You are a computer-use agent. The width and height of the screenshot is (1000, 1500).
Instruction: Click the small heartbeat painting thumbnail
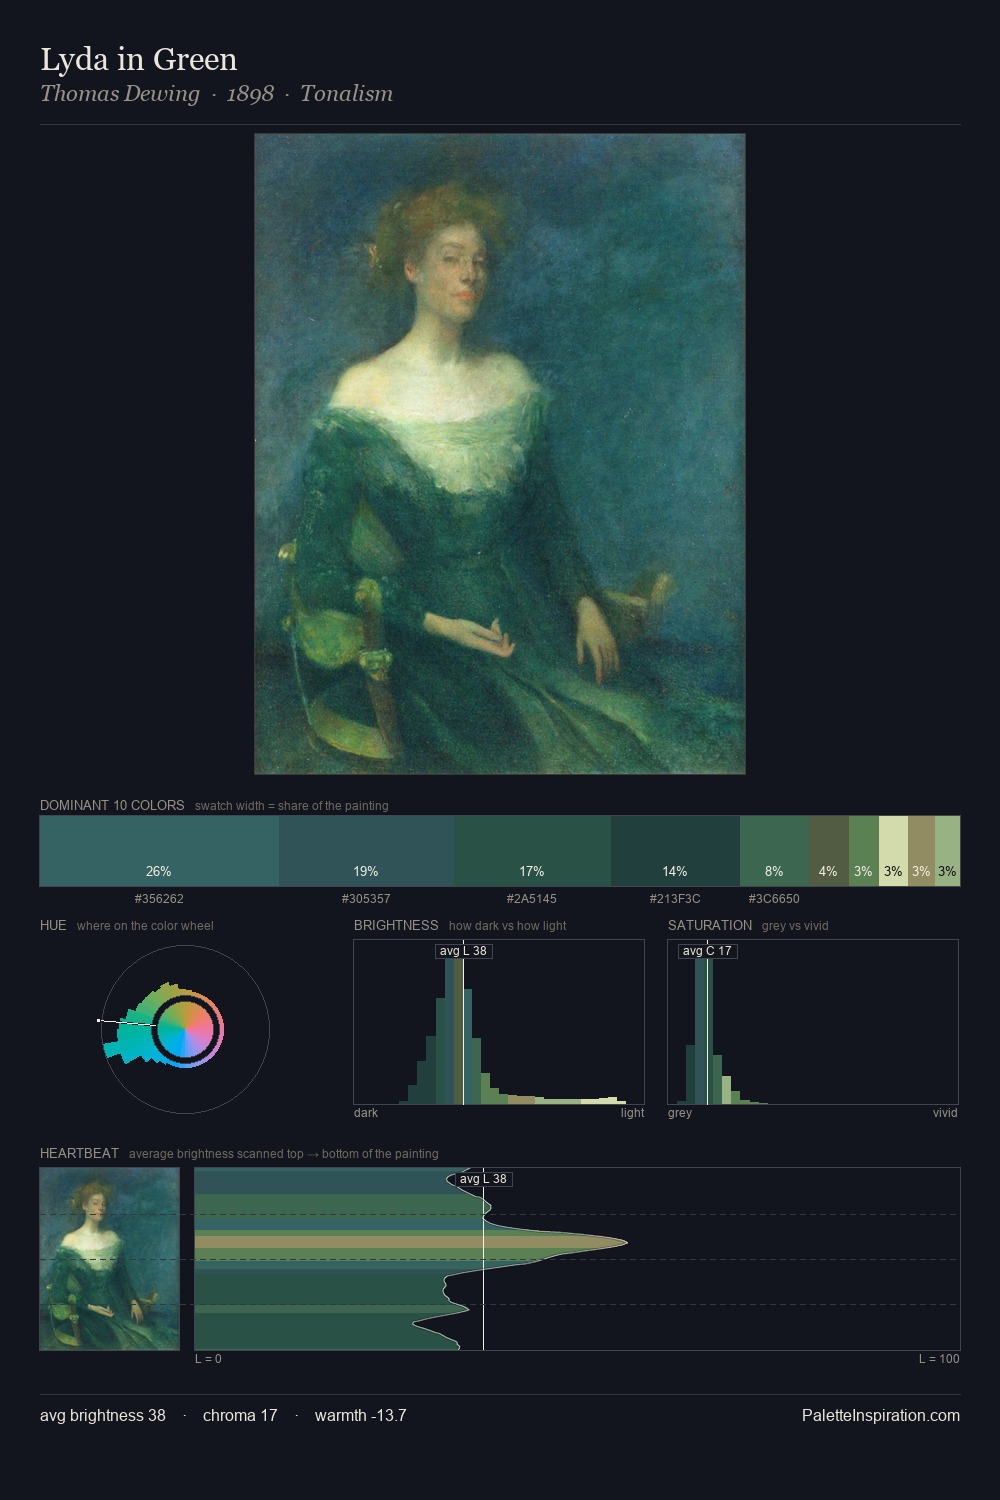pyautogui.click(x=110, y=1259)
